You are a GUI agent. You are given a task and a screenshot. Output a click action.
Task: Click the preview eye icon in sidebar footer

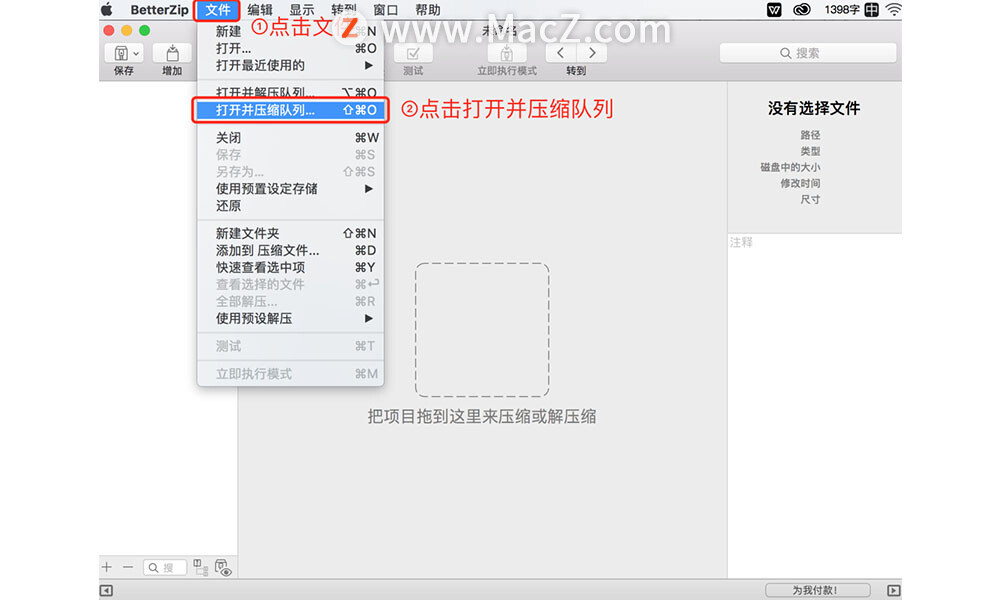pyautogui.click(x=223, y=567)
